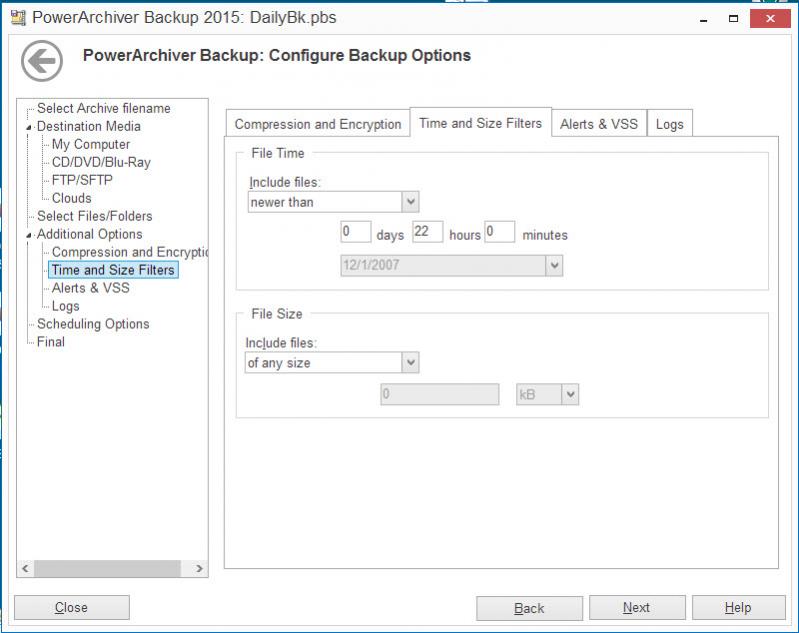Maximize the PowerArchiver Backup window
Viewport: 799px width, 633px height.
tap(733, 19)
